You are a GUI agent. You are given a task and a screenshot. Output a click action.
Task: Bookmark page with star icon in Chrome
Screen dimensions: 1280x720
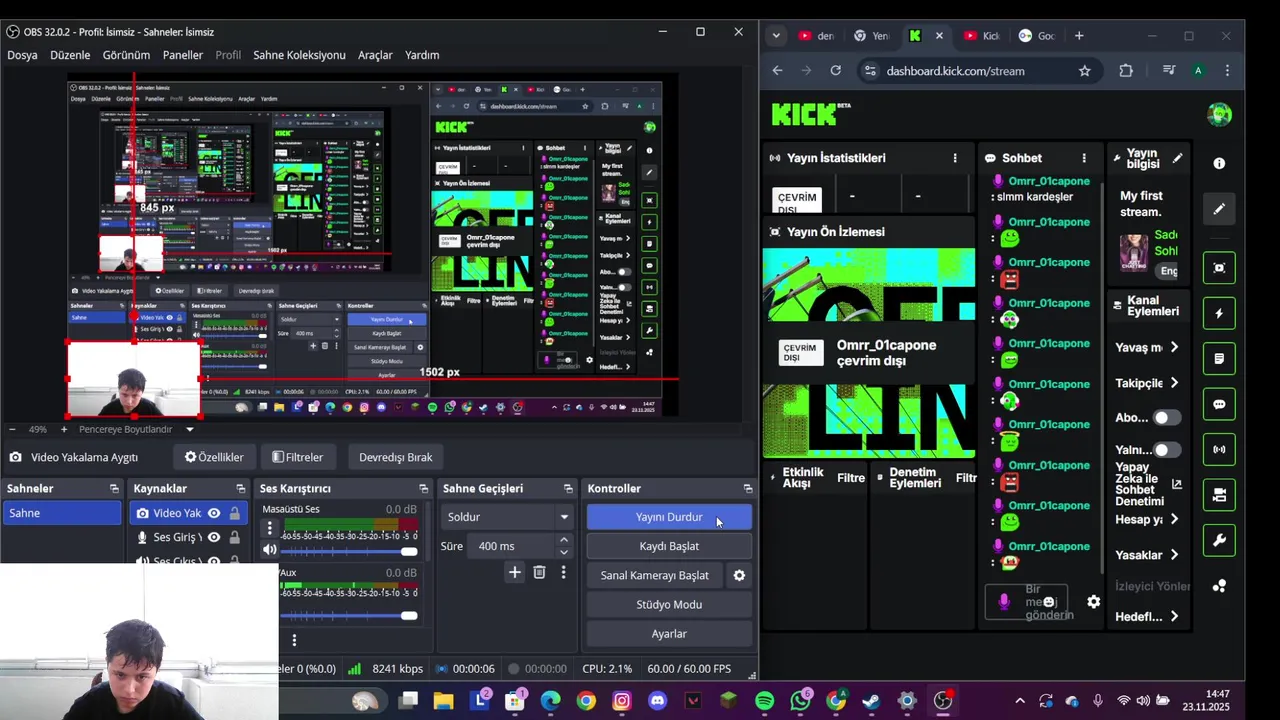tap(1084, 71)
